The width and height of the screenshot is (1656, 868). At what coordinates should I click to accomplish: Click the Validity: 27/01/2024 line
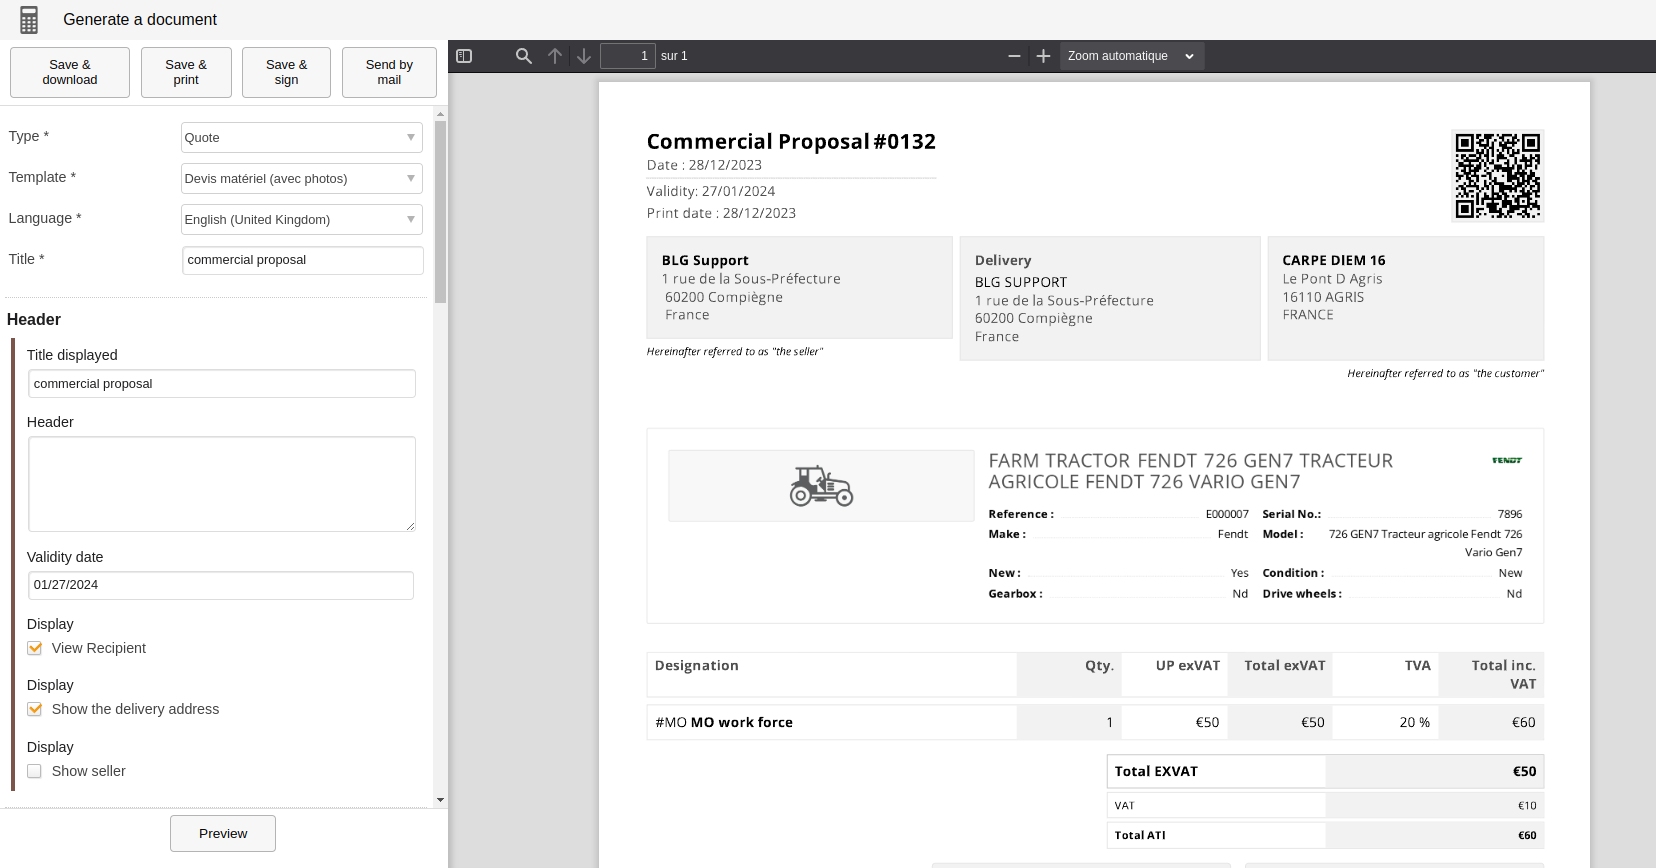(711, 191)
